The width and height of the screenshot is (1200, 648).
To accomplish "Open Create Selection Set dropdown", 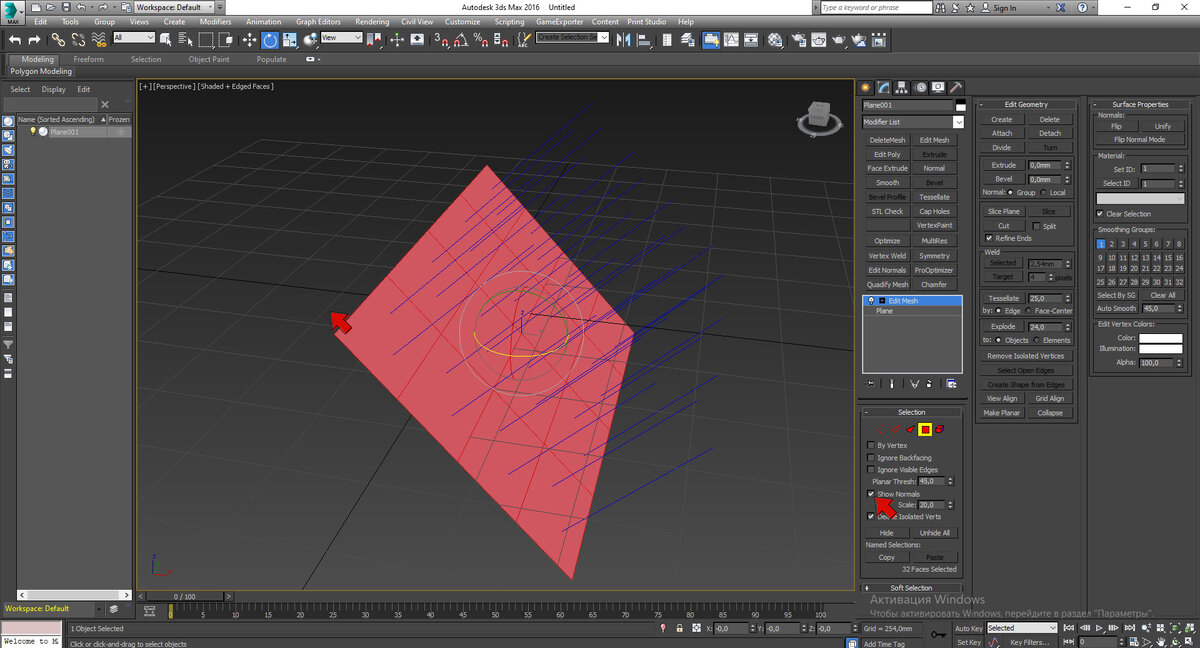I will click(572, 37).
